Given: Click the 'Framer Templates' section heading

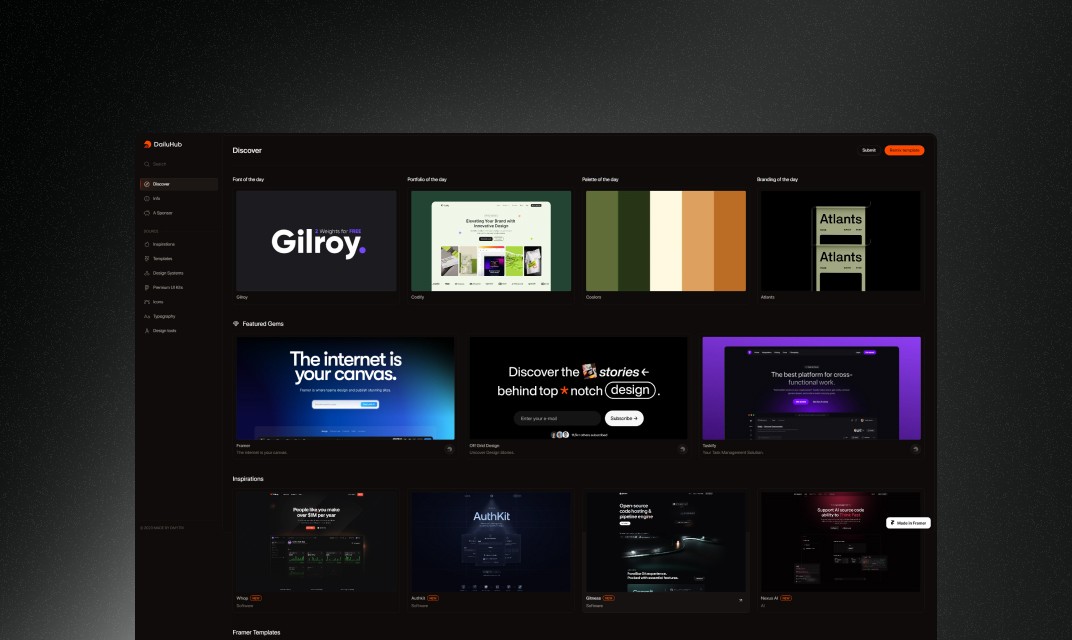Looking at the screenshot, I should [256, 632].
